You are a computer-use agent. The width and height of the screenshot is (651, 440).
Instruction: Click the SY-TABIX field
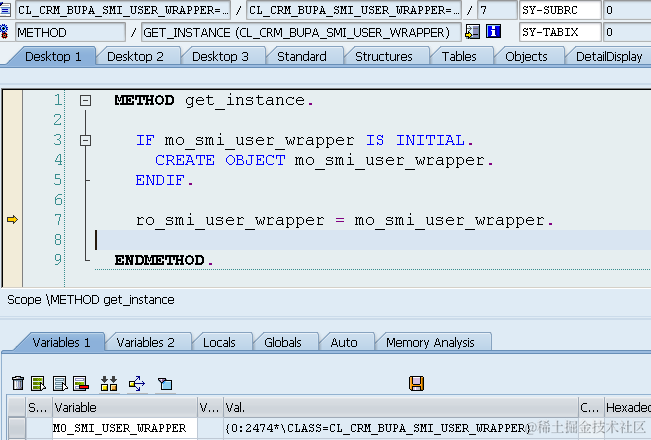click(560, 32)
